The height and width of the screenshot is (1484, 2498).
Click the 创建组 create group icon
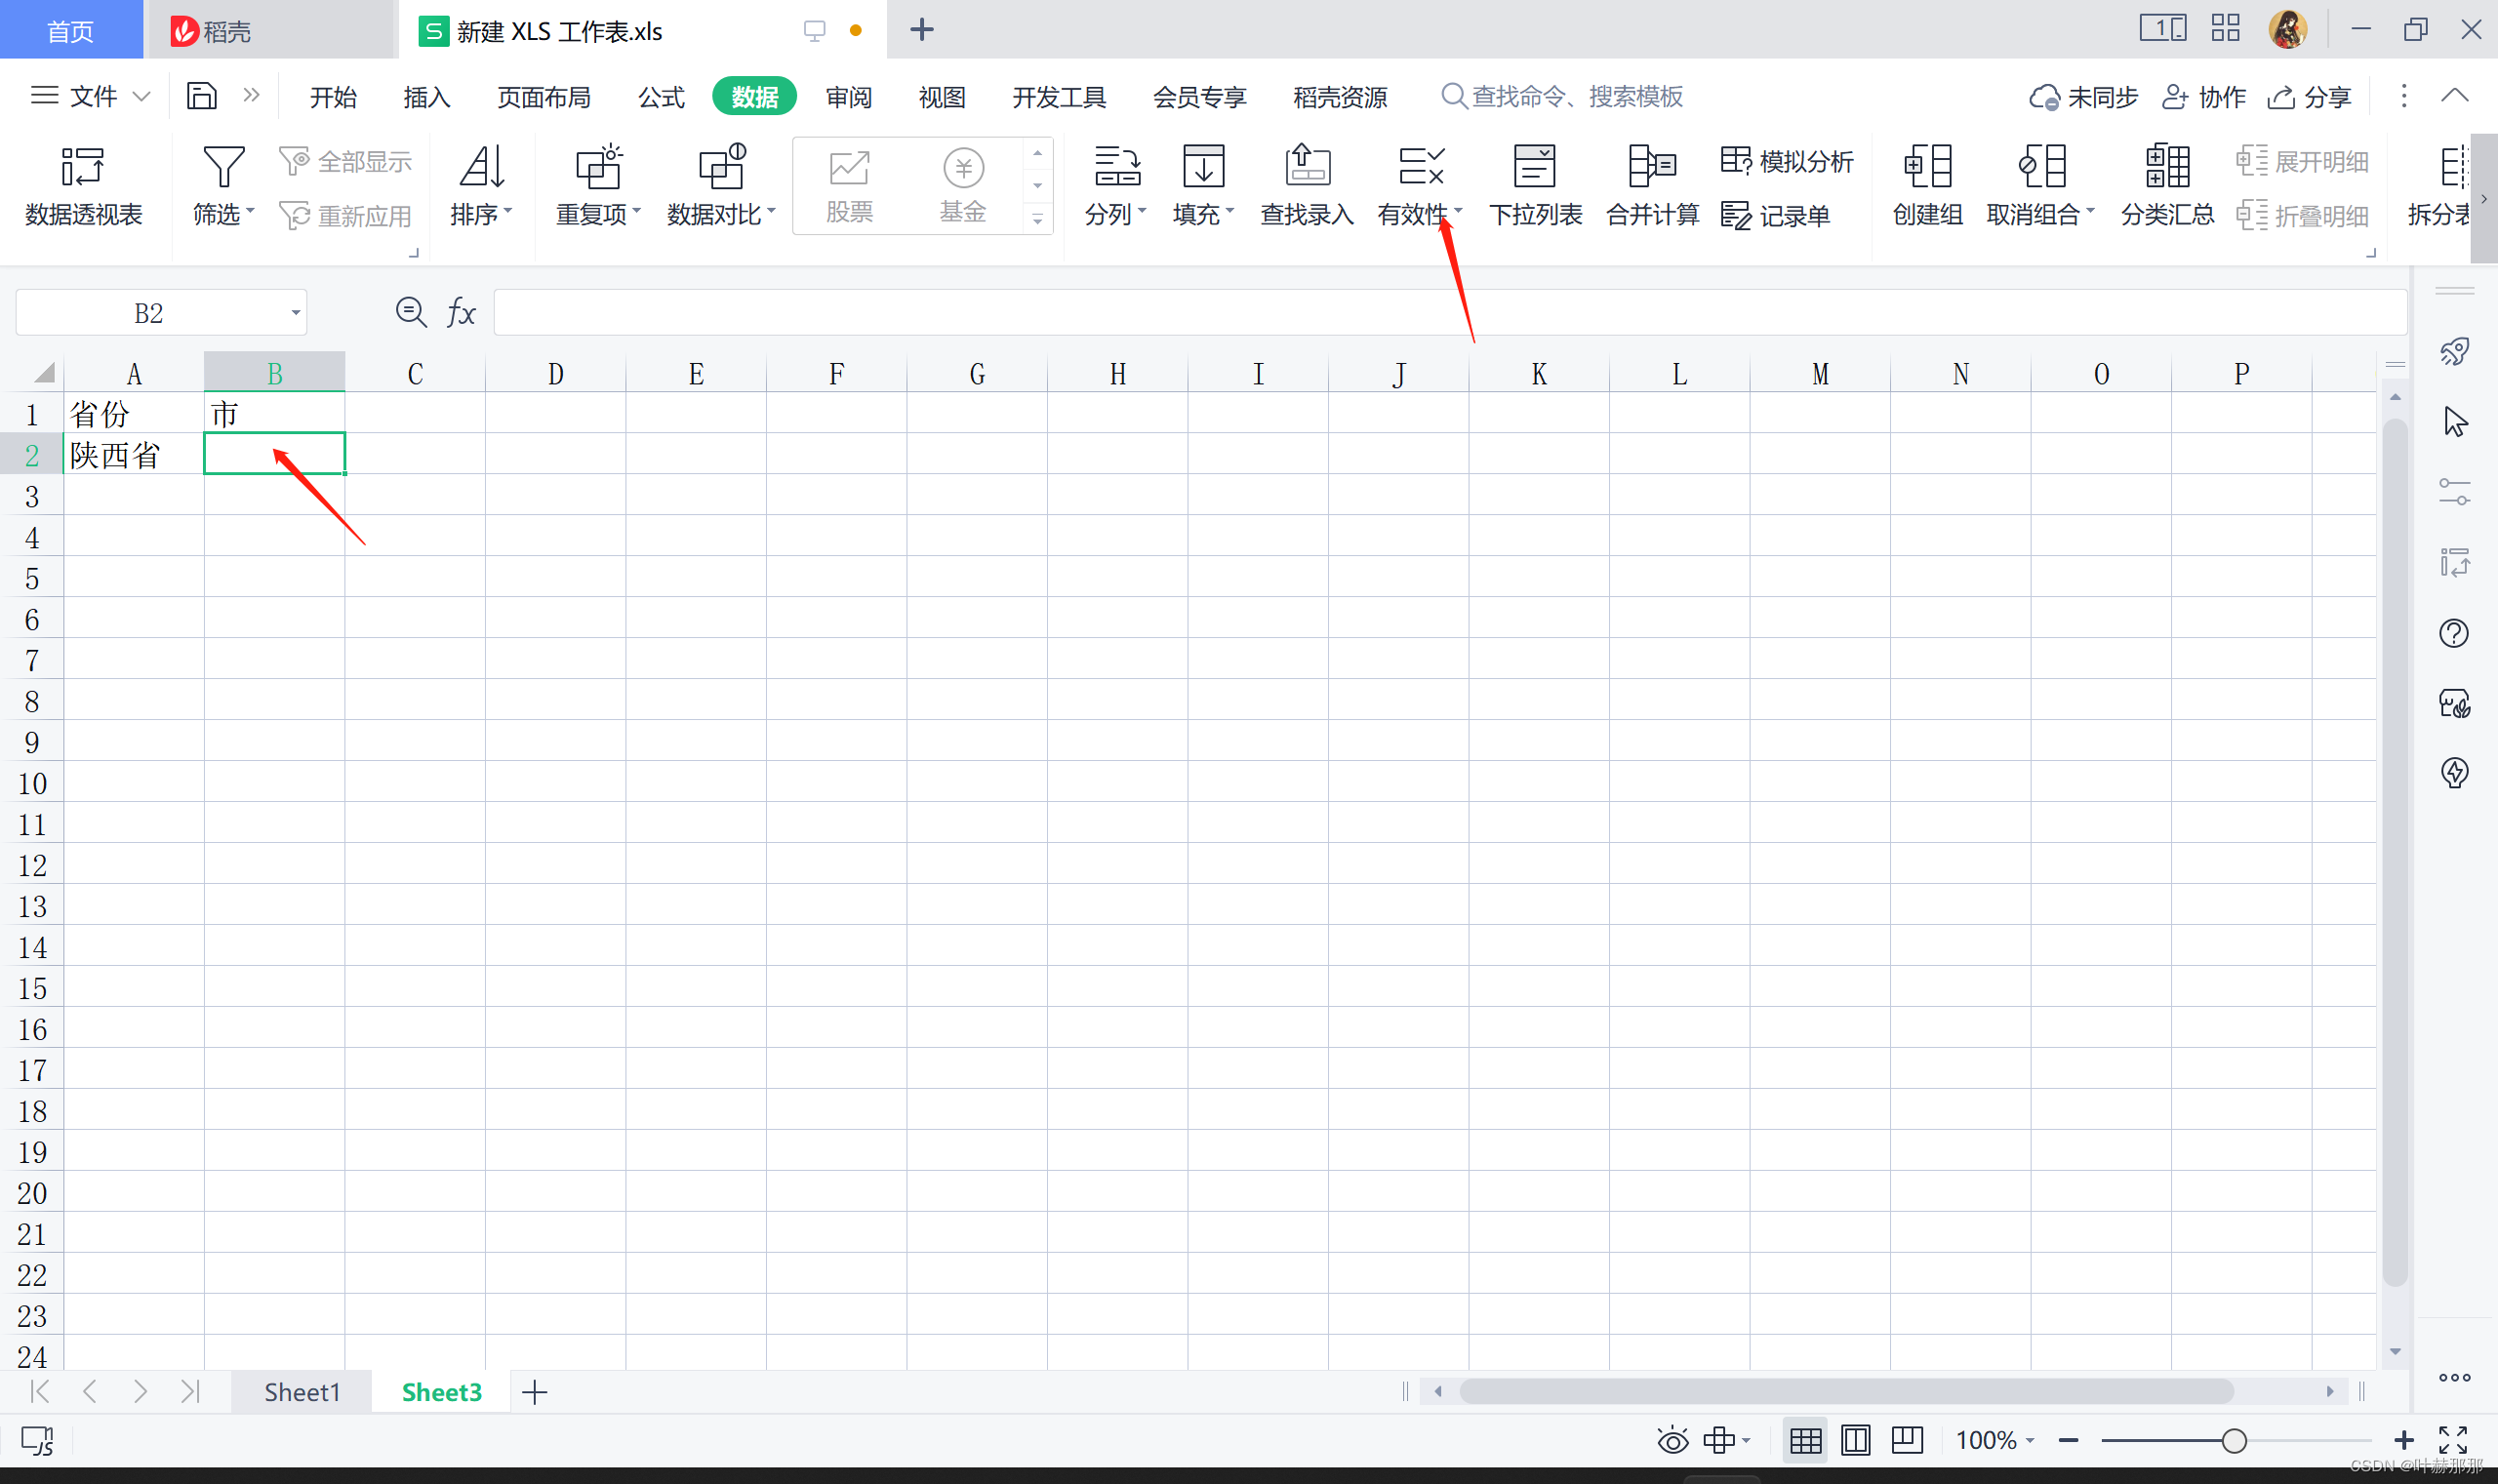click(1927, 168)
